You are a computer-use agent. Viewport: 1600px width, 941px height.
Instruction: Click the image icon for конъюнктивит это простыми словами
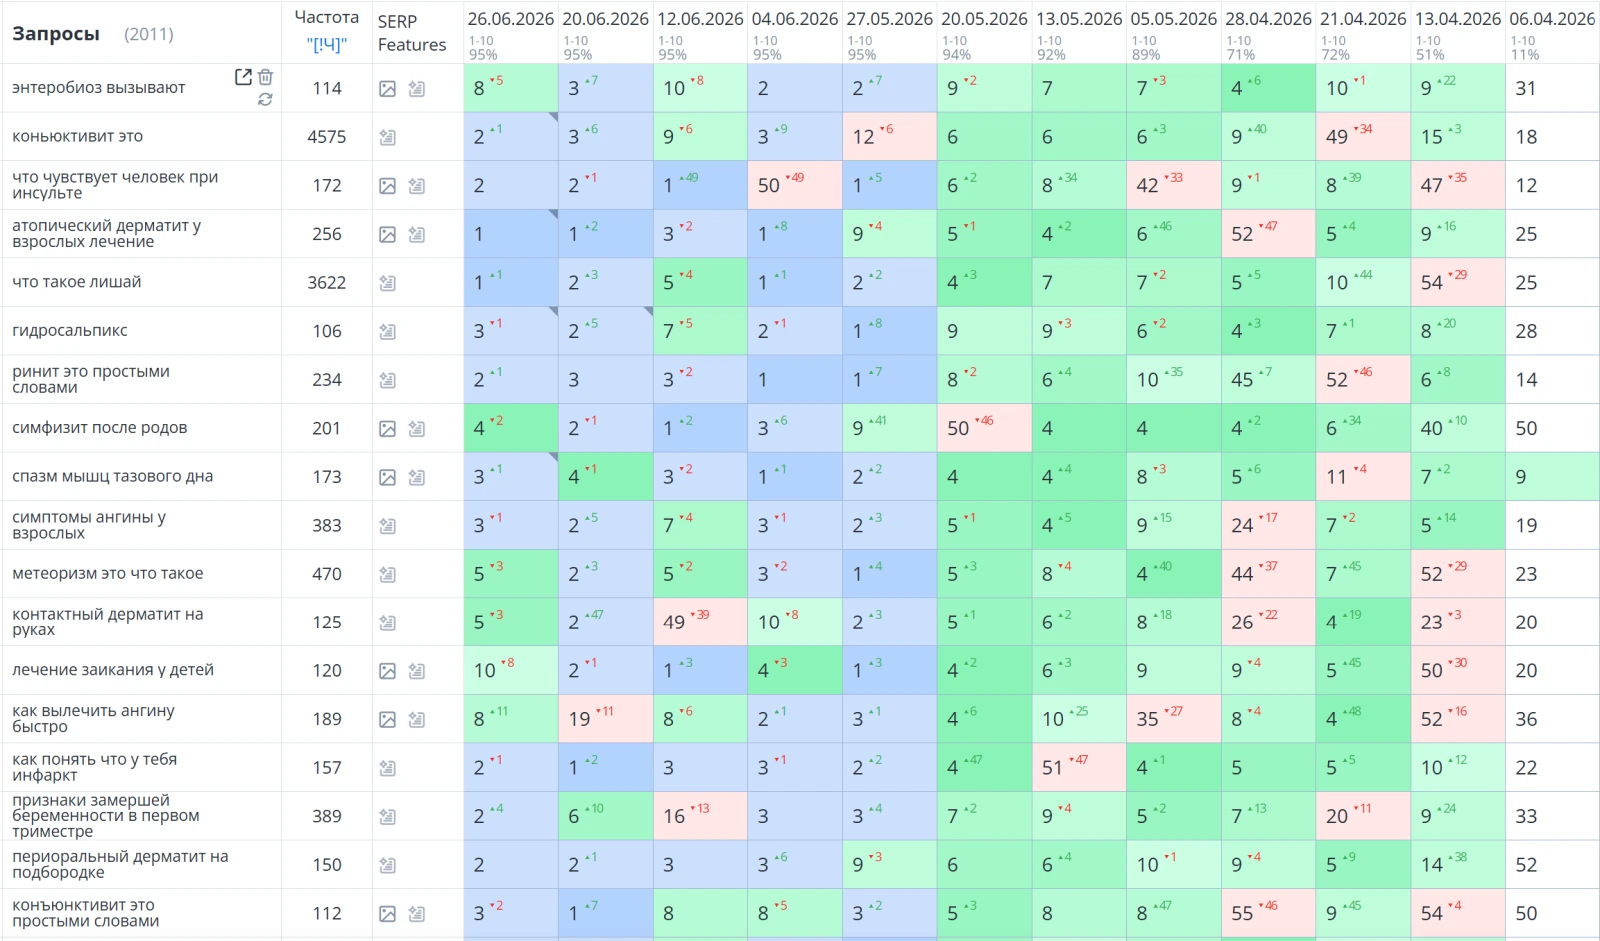pos(388,914)
